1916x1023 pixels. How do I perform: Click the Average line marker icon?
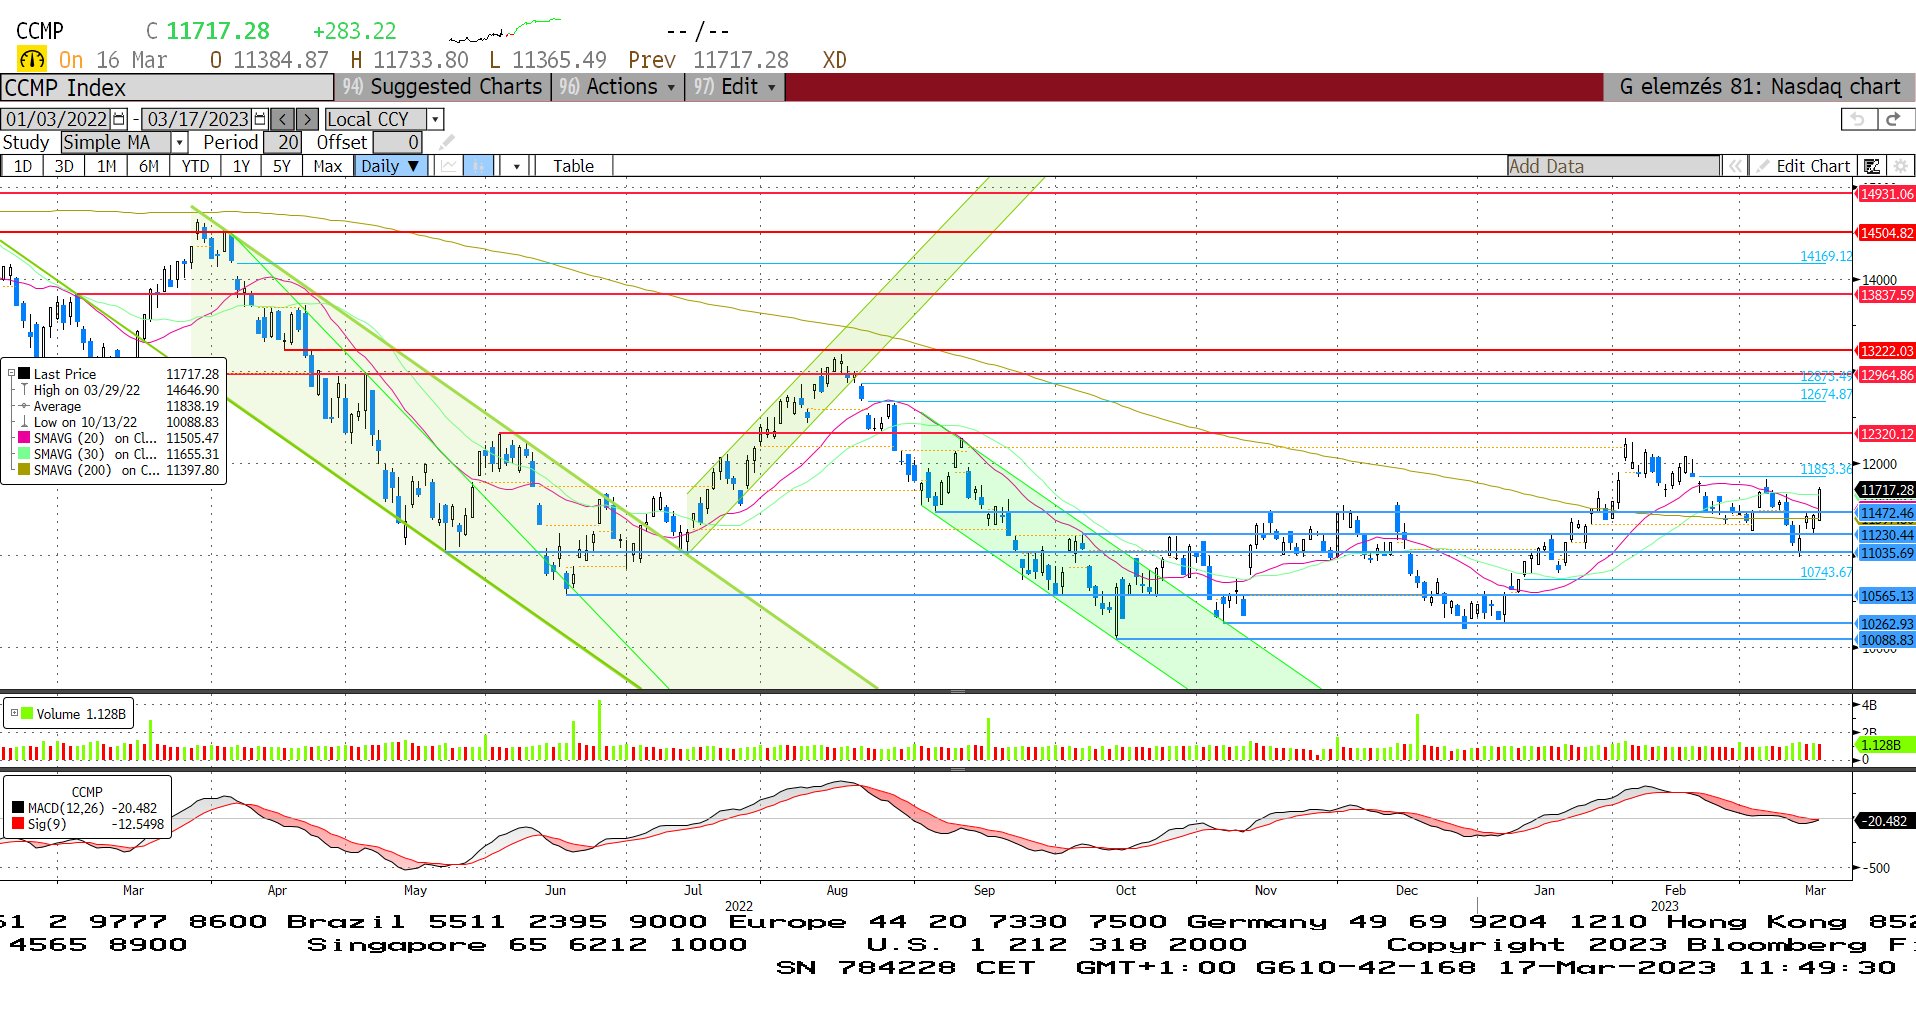(x=24, y=406)
